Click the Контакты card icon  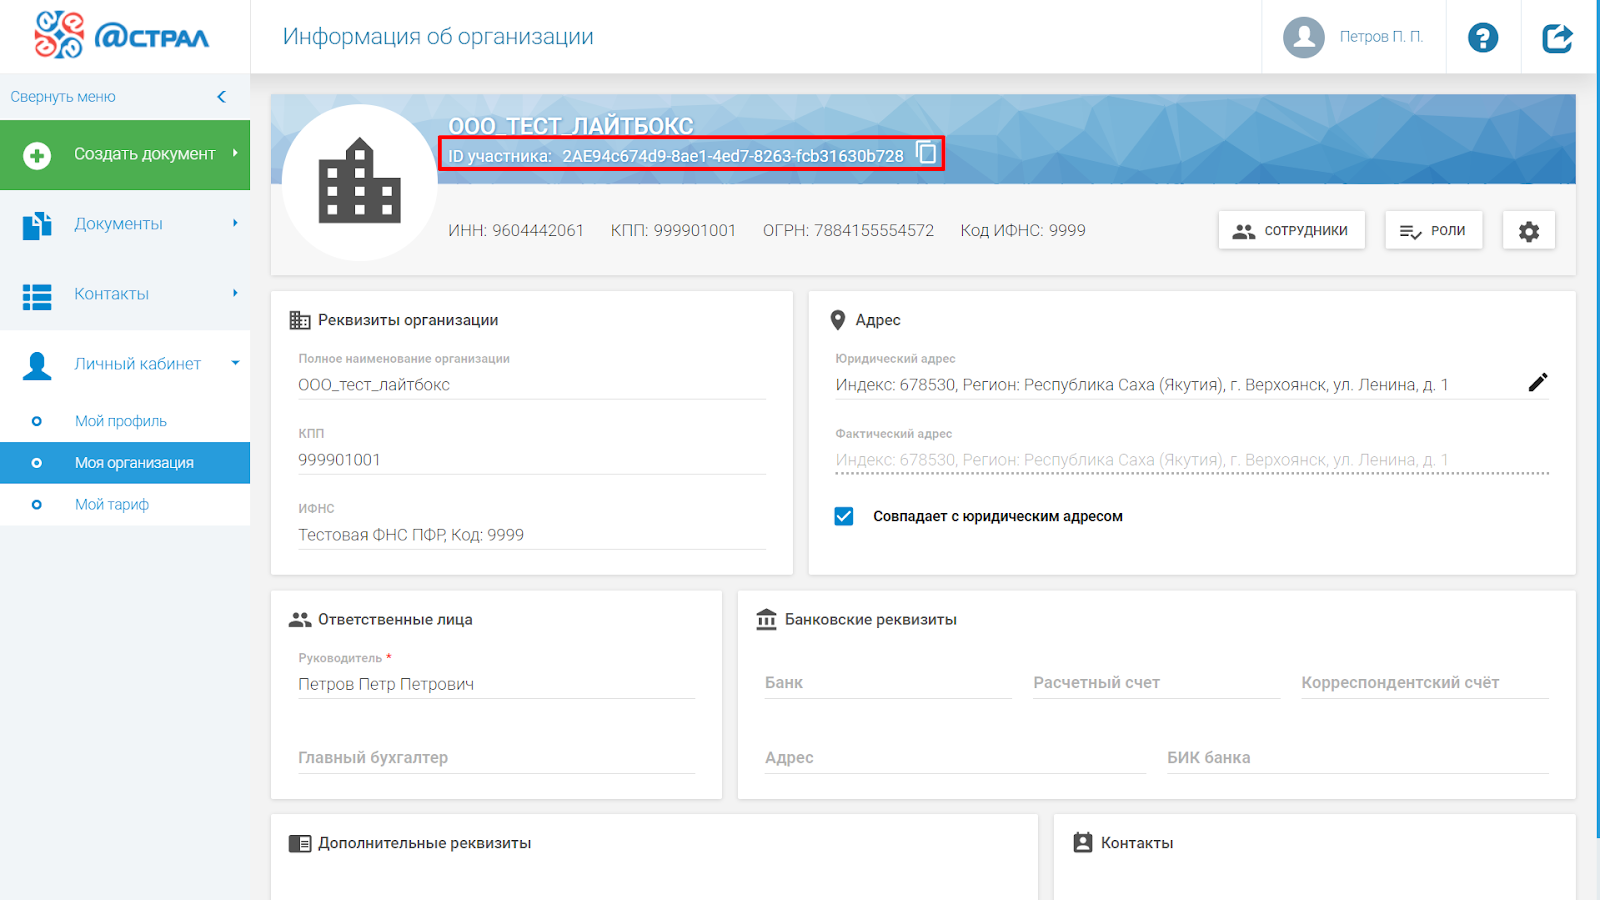(x=1083, y=843)
